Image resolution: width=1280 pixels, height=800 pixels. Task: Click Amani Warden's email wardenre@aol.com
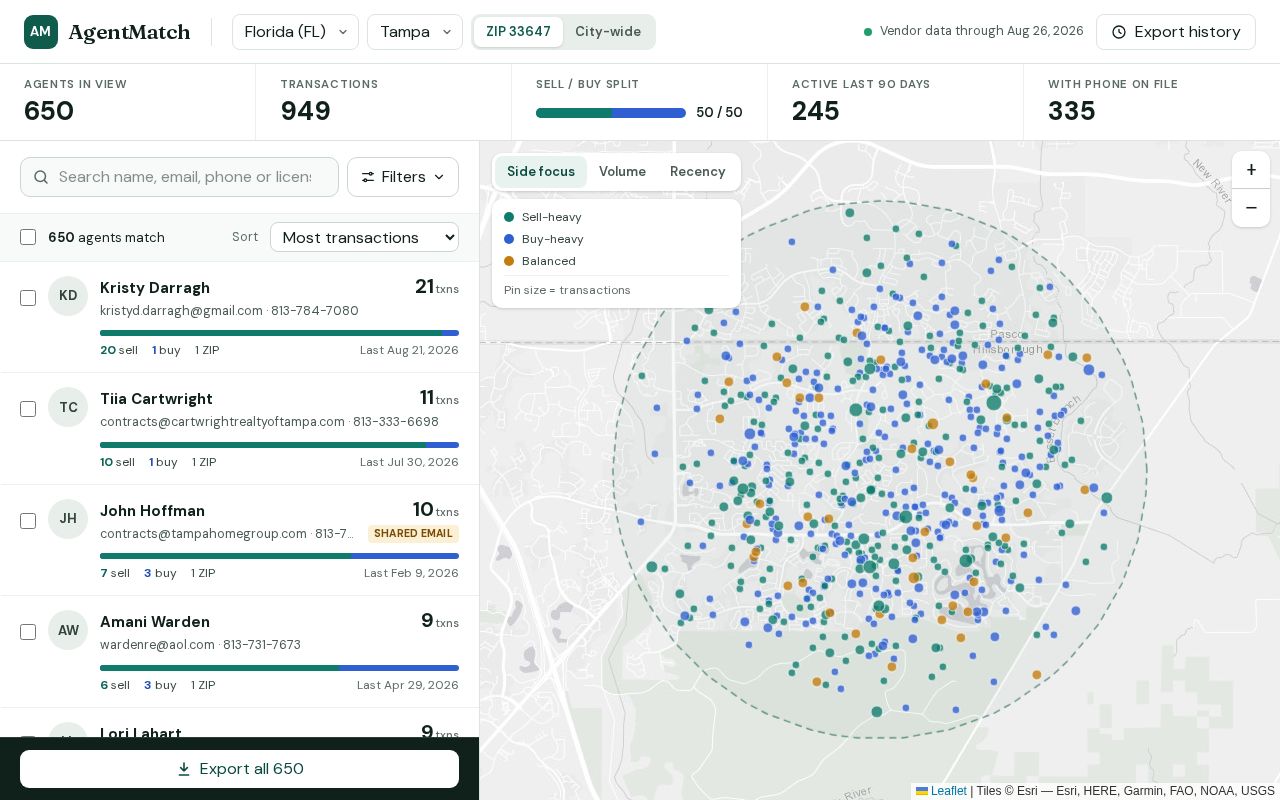point(157,645)
